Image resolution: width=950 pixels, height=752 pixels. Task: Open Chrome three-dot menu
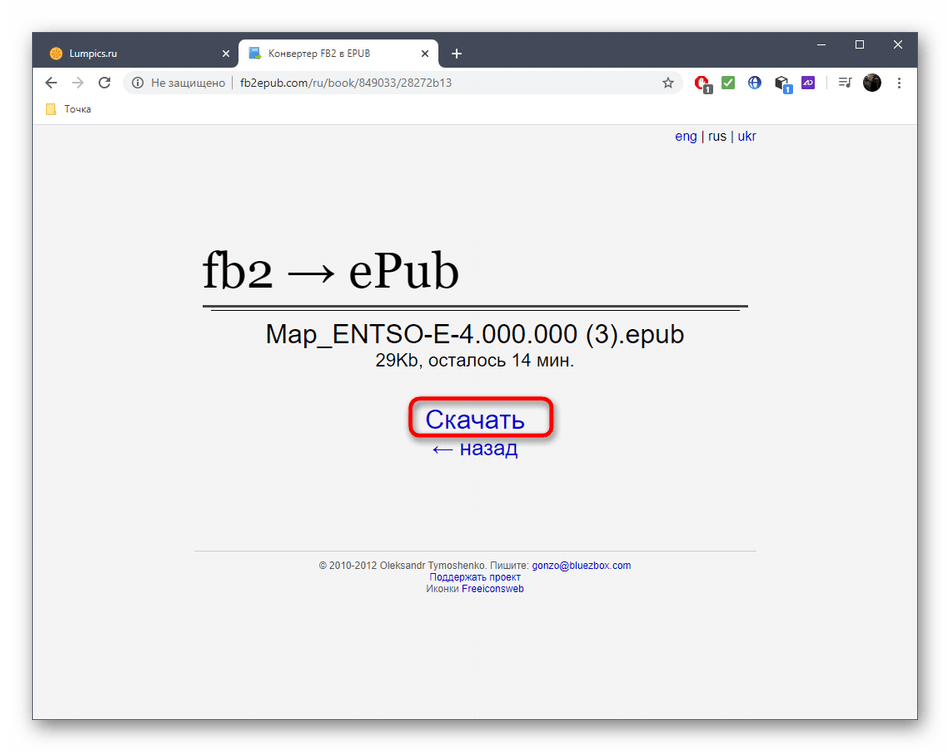pyautogui.click(x=899, y=83)
